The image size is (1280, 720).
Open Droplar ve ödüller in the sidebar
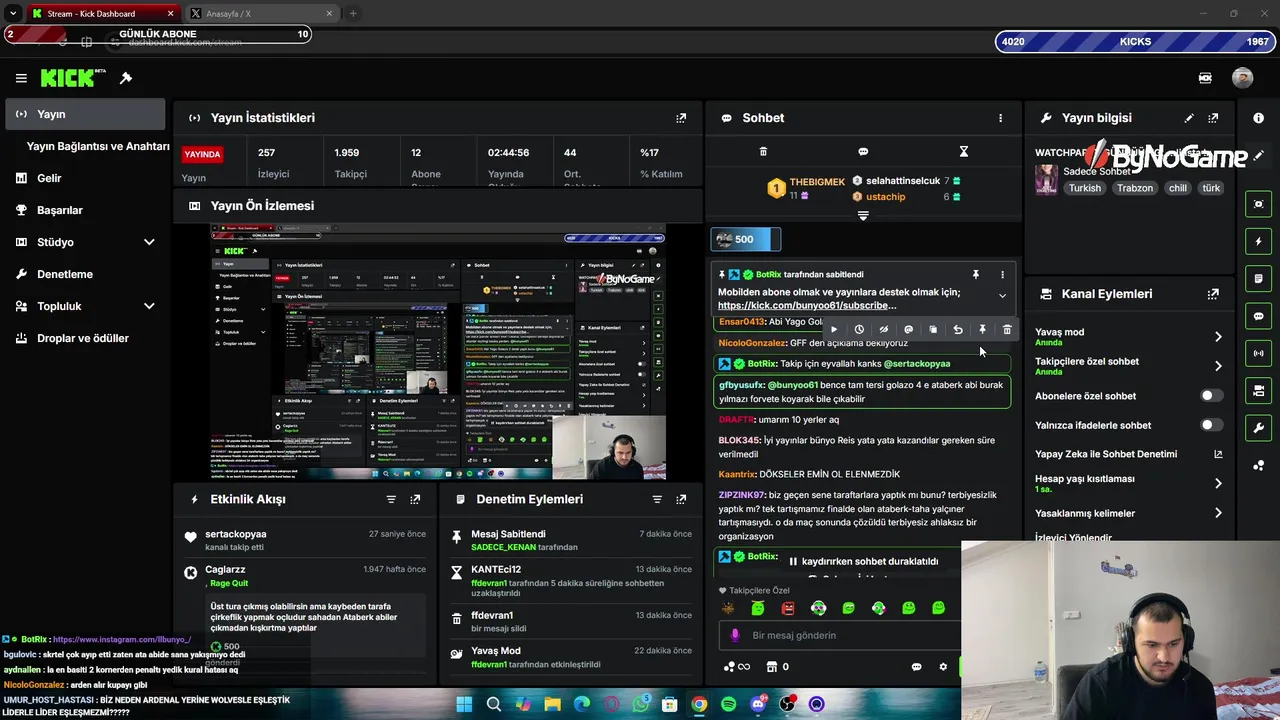85,338
